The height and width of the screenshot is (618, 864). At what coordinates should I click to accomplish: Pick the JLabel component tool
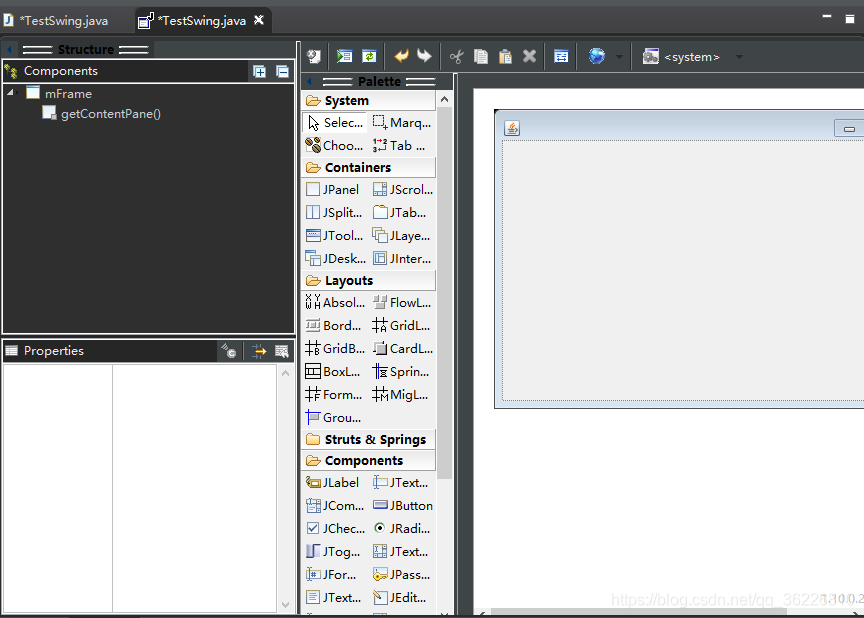[333, 482]
